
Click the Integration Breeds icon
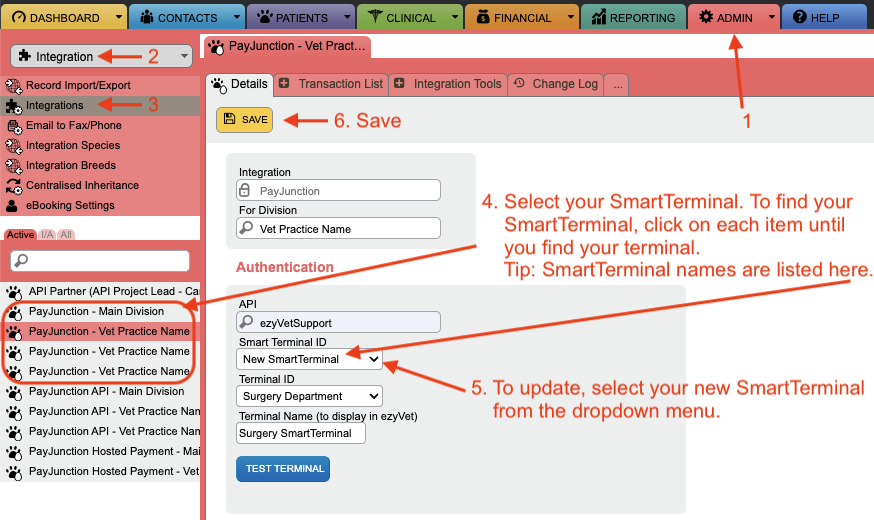pyautogui.click(x=13, y=166)
